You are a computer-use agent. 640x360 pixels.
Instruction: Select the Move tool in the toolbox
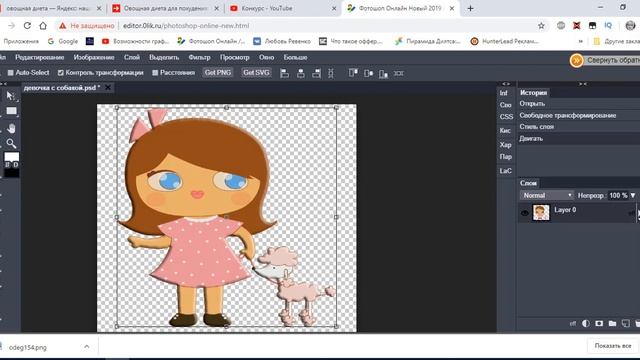tap(11, 96)
